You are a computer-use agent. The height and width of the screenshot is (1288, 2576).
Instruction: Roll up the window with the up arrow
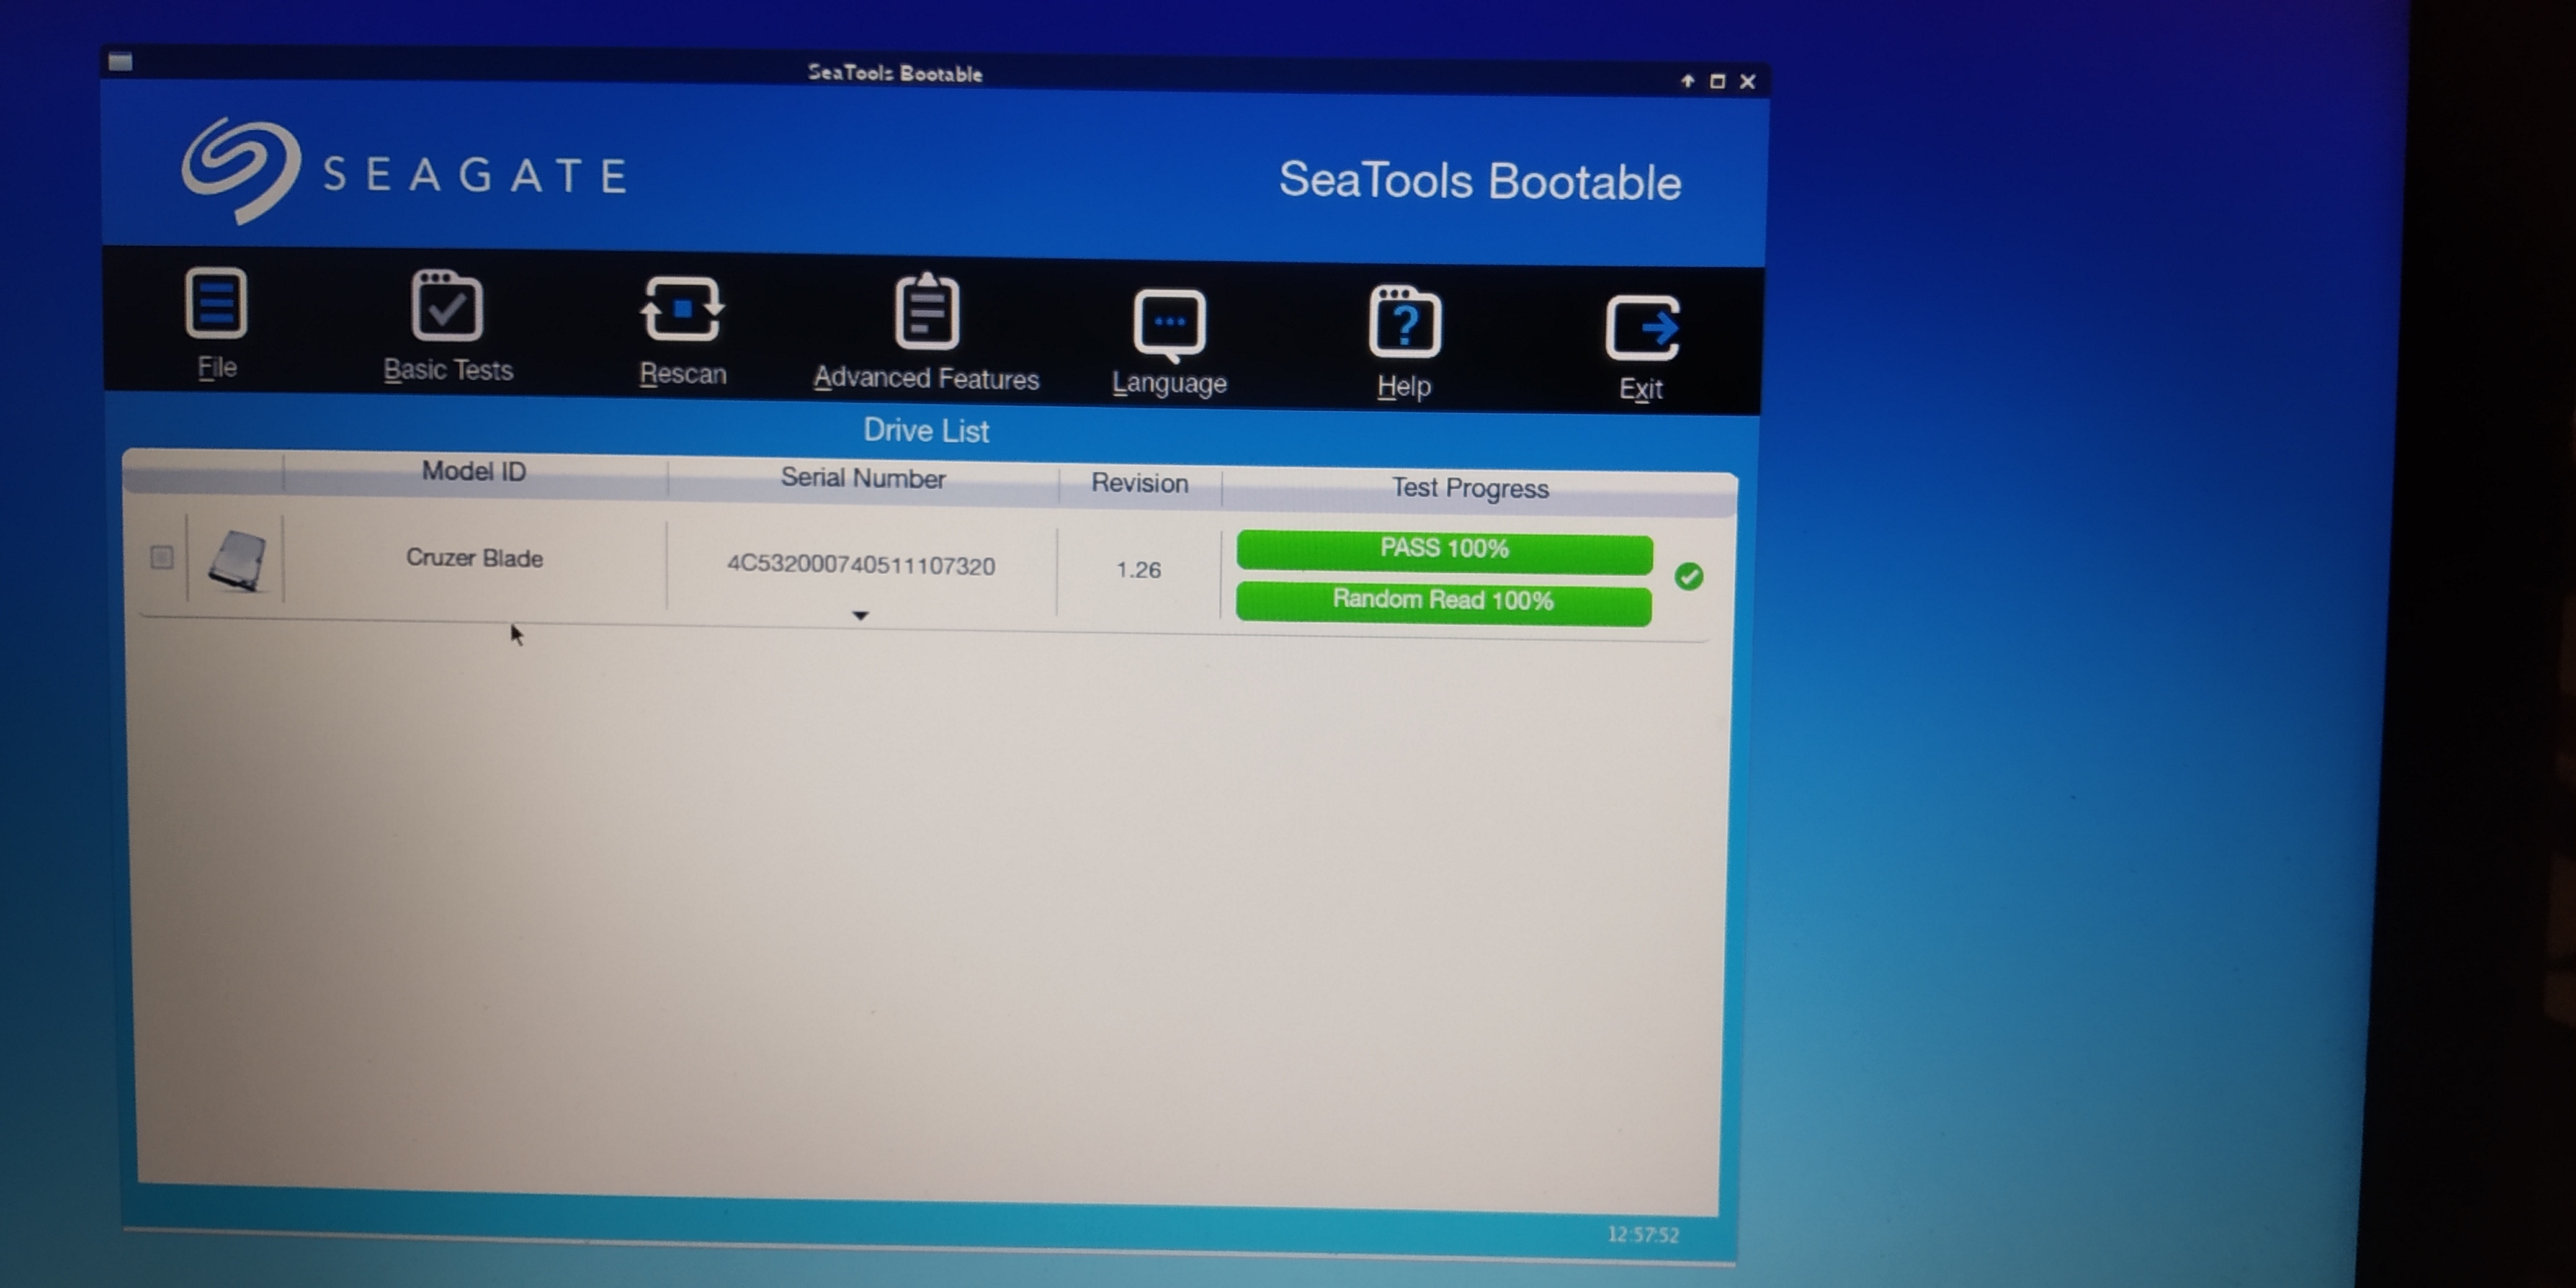click(1688, 81)
